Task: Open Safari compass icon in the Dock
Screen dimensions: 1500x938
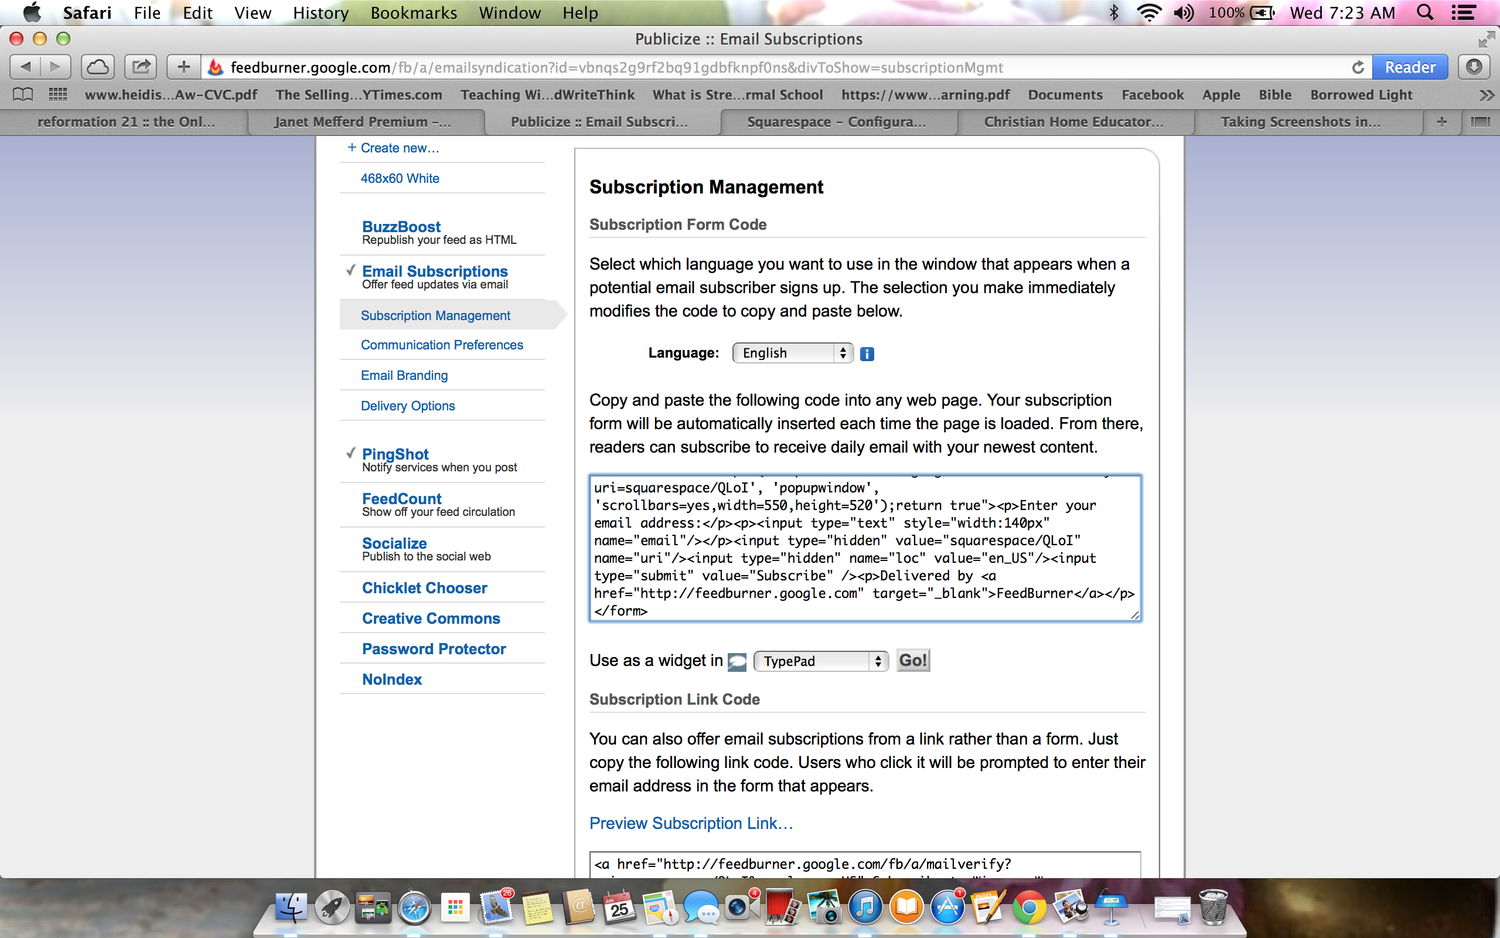Action: pyautogui.click(x=414, y=908)
